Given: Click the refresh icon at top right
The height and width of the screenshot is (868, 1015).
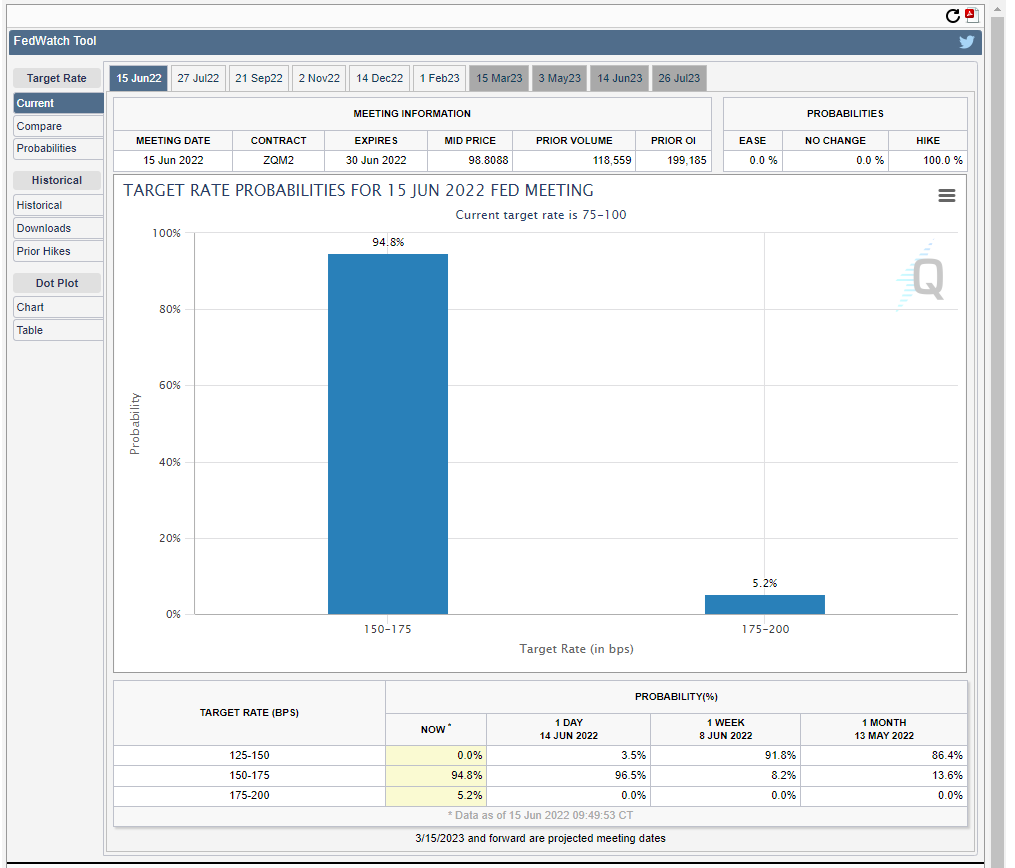Looking at the screenshot, I should click(952, 16).
